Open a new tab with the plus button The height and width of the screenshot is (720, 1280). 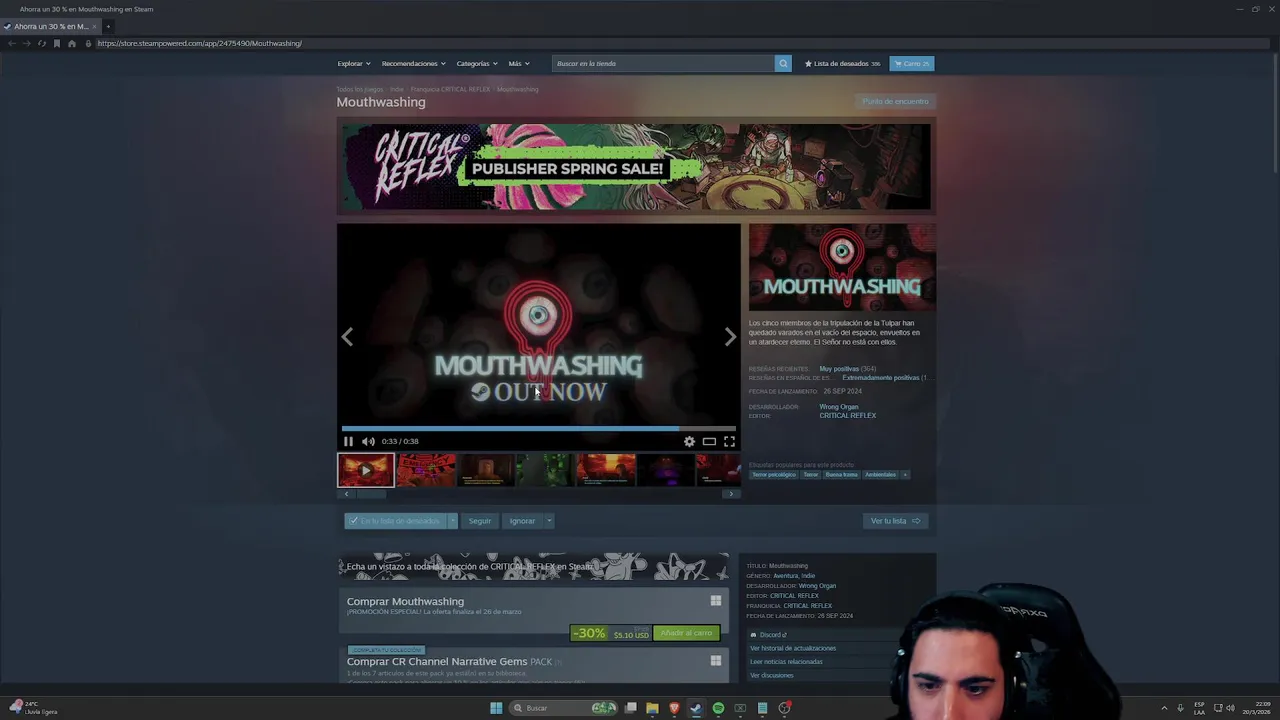[x=108, y=27]
